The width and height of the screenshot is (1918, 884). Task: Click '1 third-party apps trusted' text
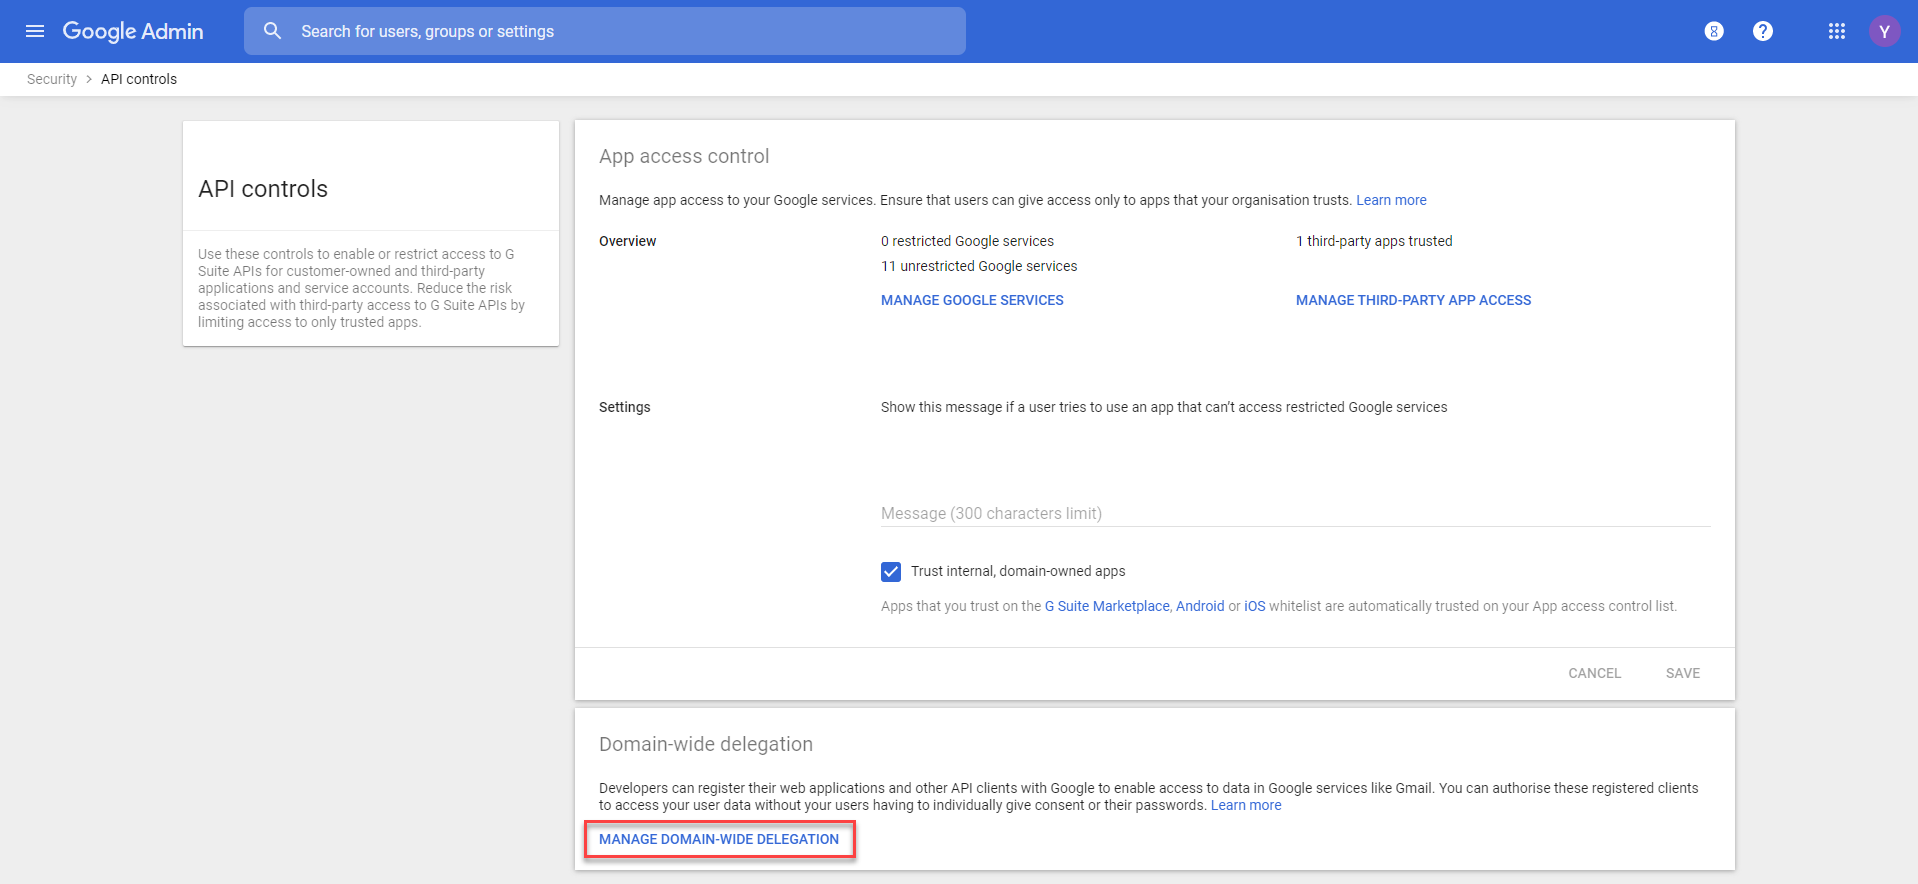[x=1374, y=241]
